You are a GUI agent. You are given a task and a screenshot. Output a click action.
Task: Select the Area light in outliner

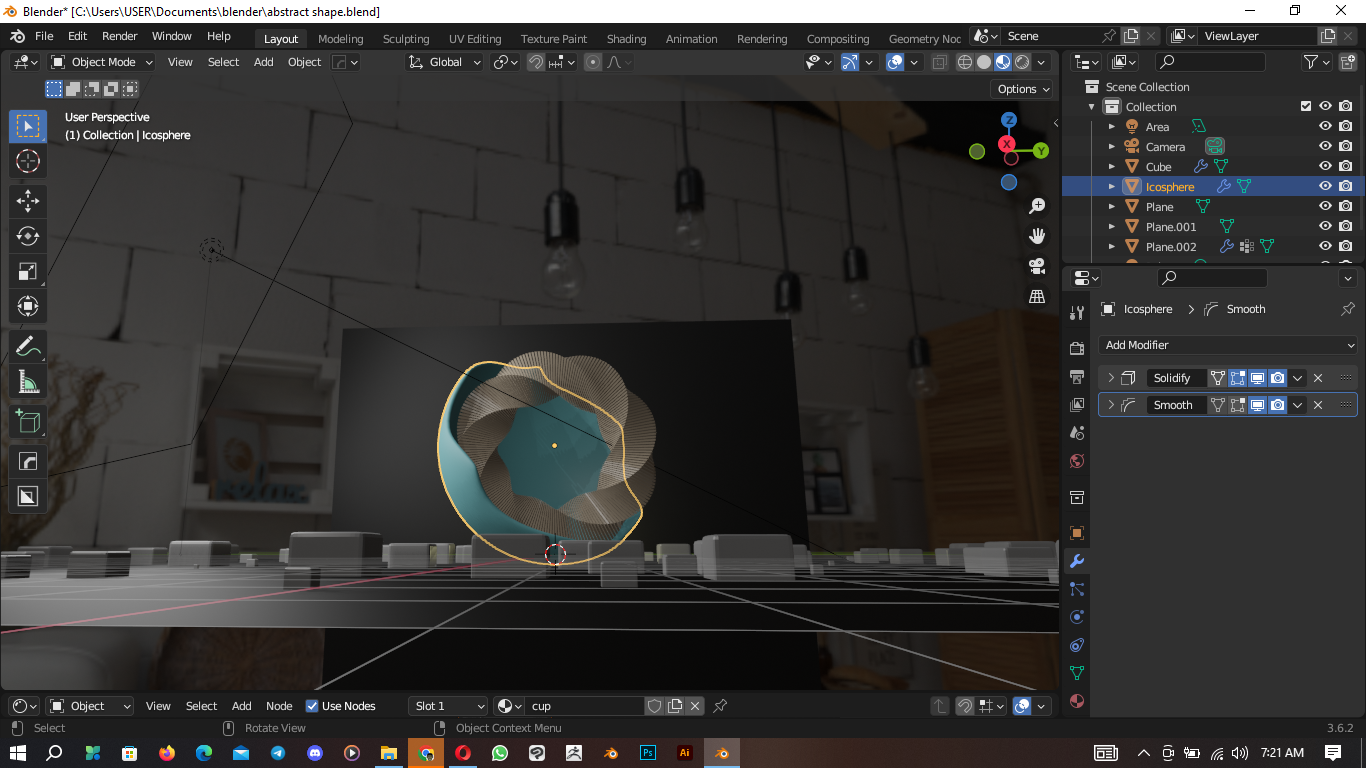pos(1157,126)
